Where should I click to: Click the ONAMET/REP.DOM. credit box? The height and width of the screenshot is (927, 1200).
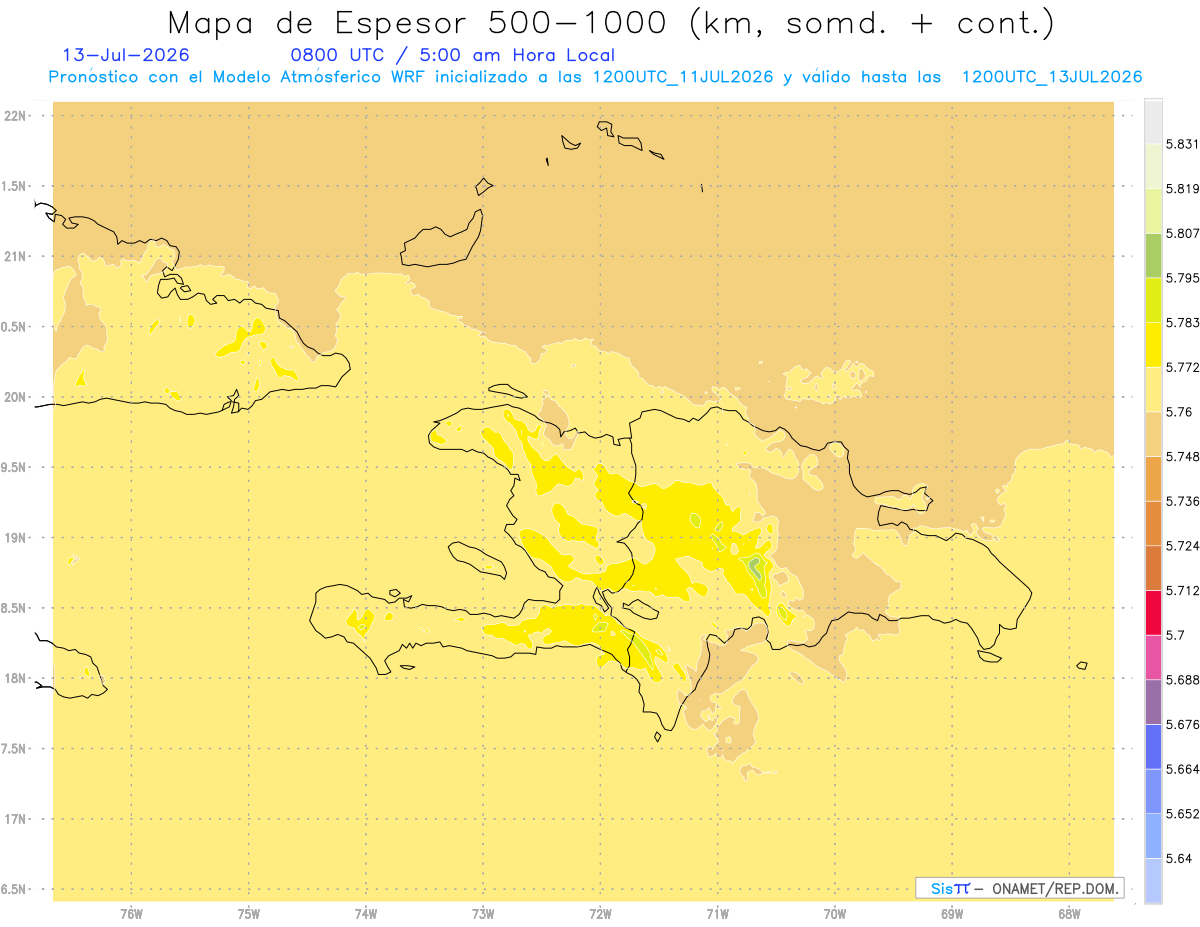pyautogui.click(x=1019, y=888)
